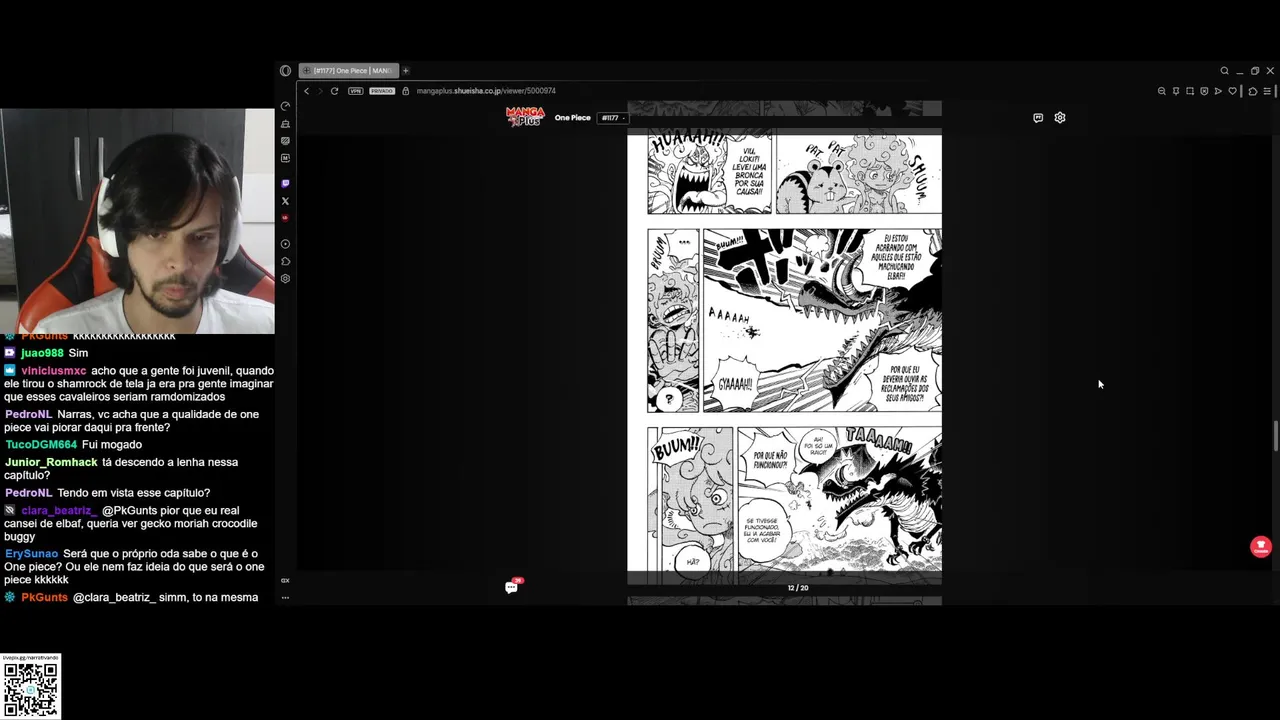The width and height of the screenshot is (1280, 720).
Task: Open the comments bubble with red badge
Action: (x=512, y=587)
